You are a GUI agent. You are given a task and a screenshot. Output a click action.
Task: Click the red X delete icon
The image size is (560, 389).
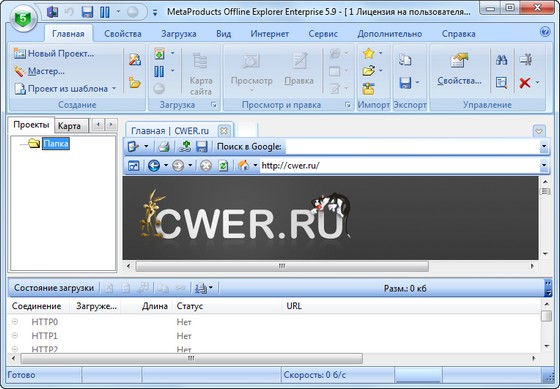[x=525, y=83]
